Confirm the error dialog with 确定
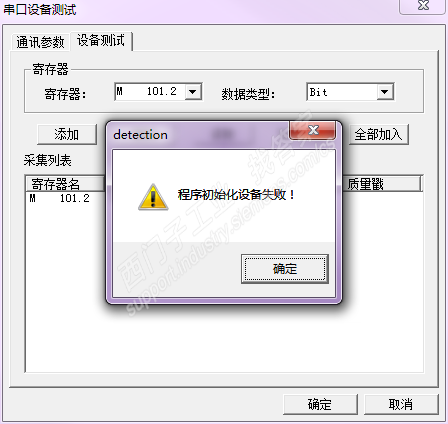Image resolution: width=448 pixels, height=424 pixels. coord(285,269)
